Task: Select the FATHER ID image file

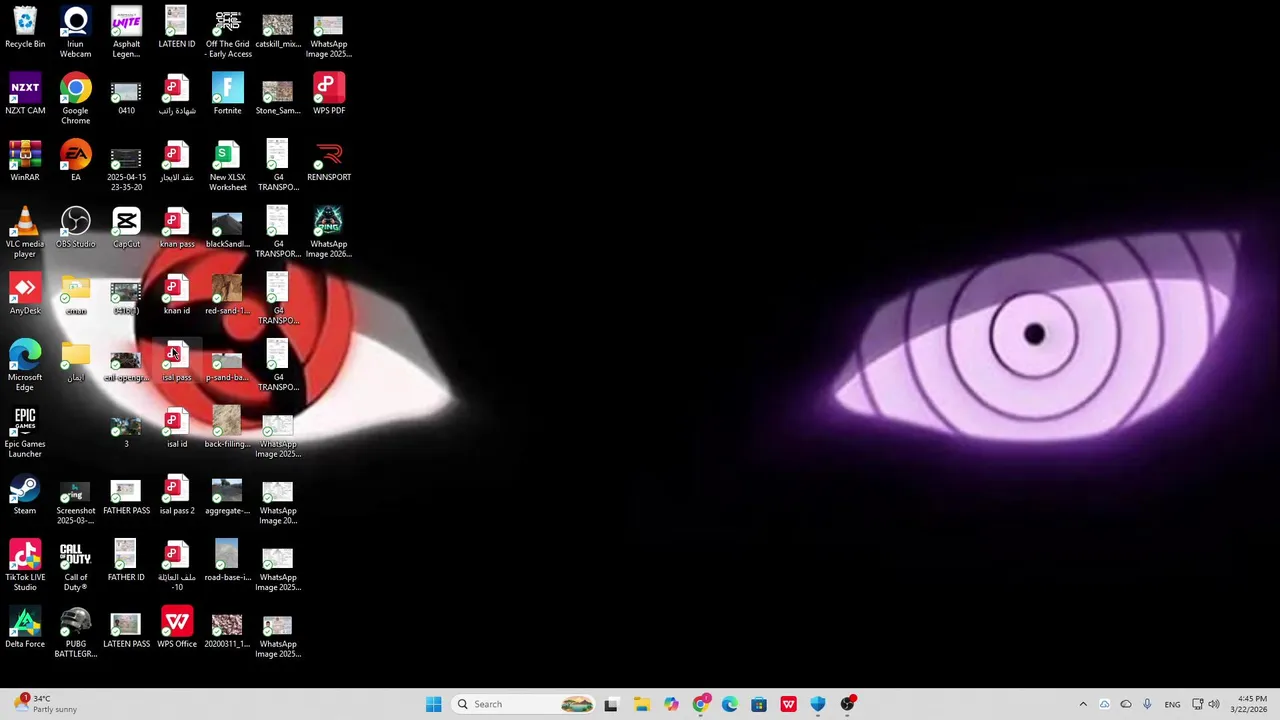Action: coord(126,561)
